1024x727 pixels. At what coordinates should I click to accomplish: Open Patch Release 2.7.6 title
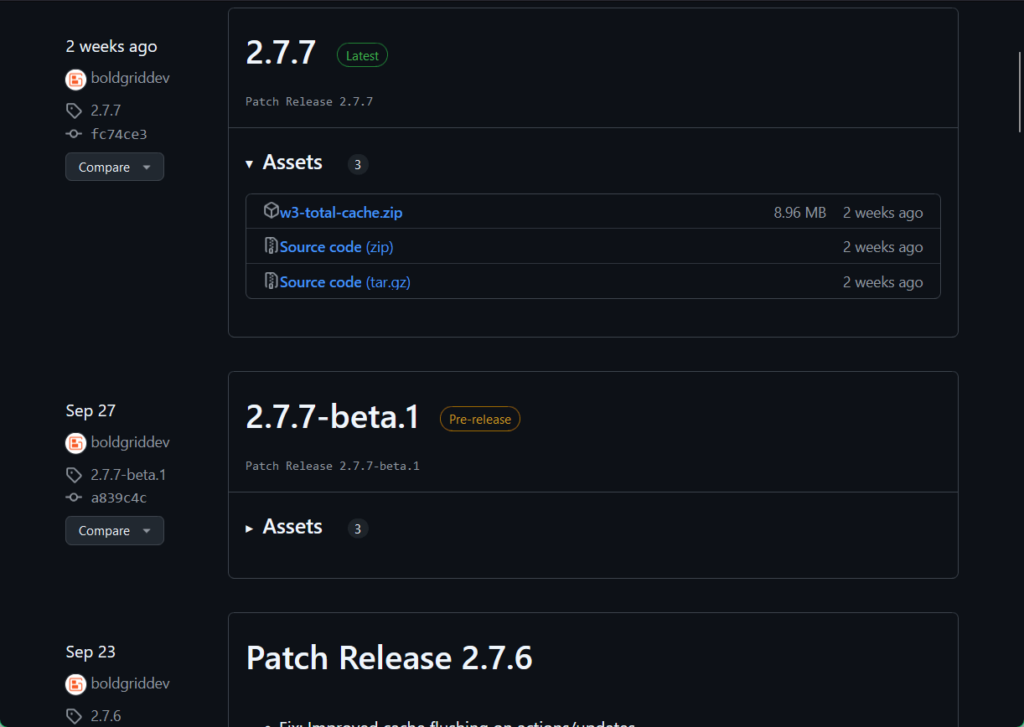click(389, 658)
